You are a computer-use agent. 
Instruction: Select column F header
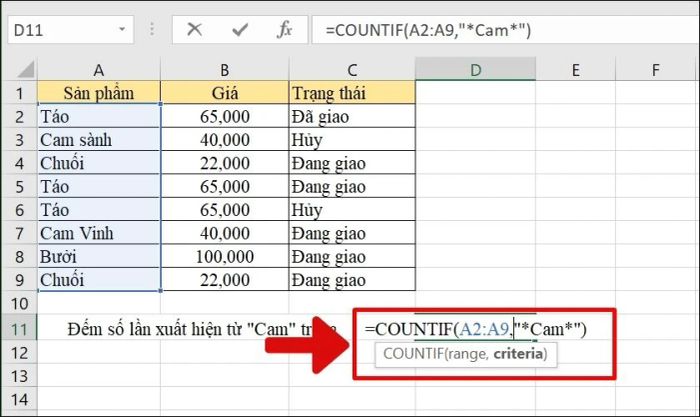[655, 70]
